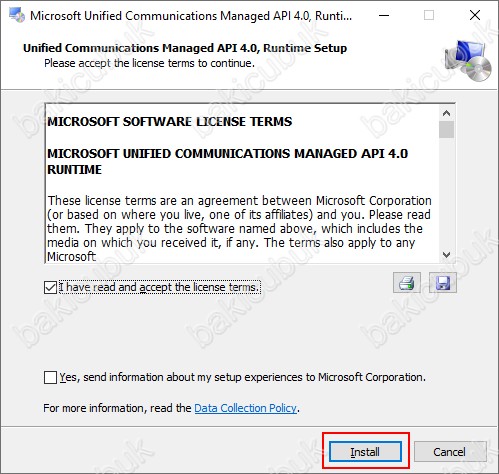The image size is (499, 474).
Task: Click the disabled maximize button
Action: [429, 15]
